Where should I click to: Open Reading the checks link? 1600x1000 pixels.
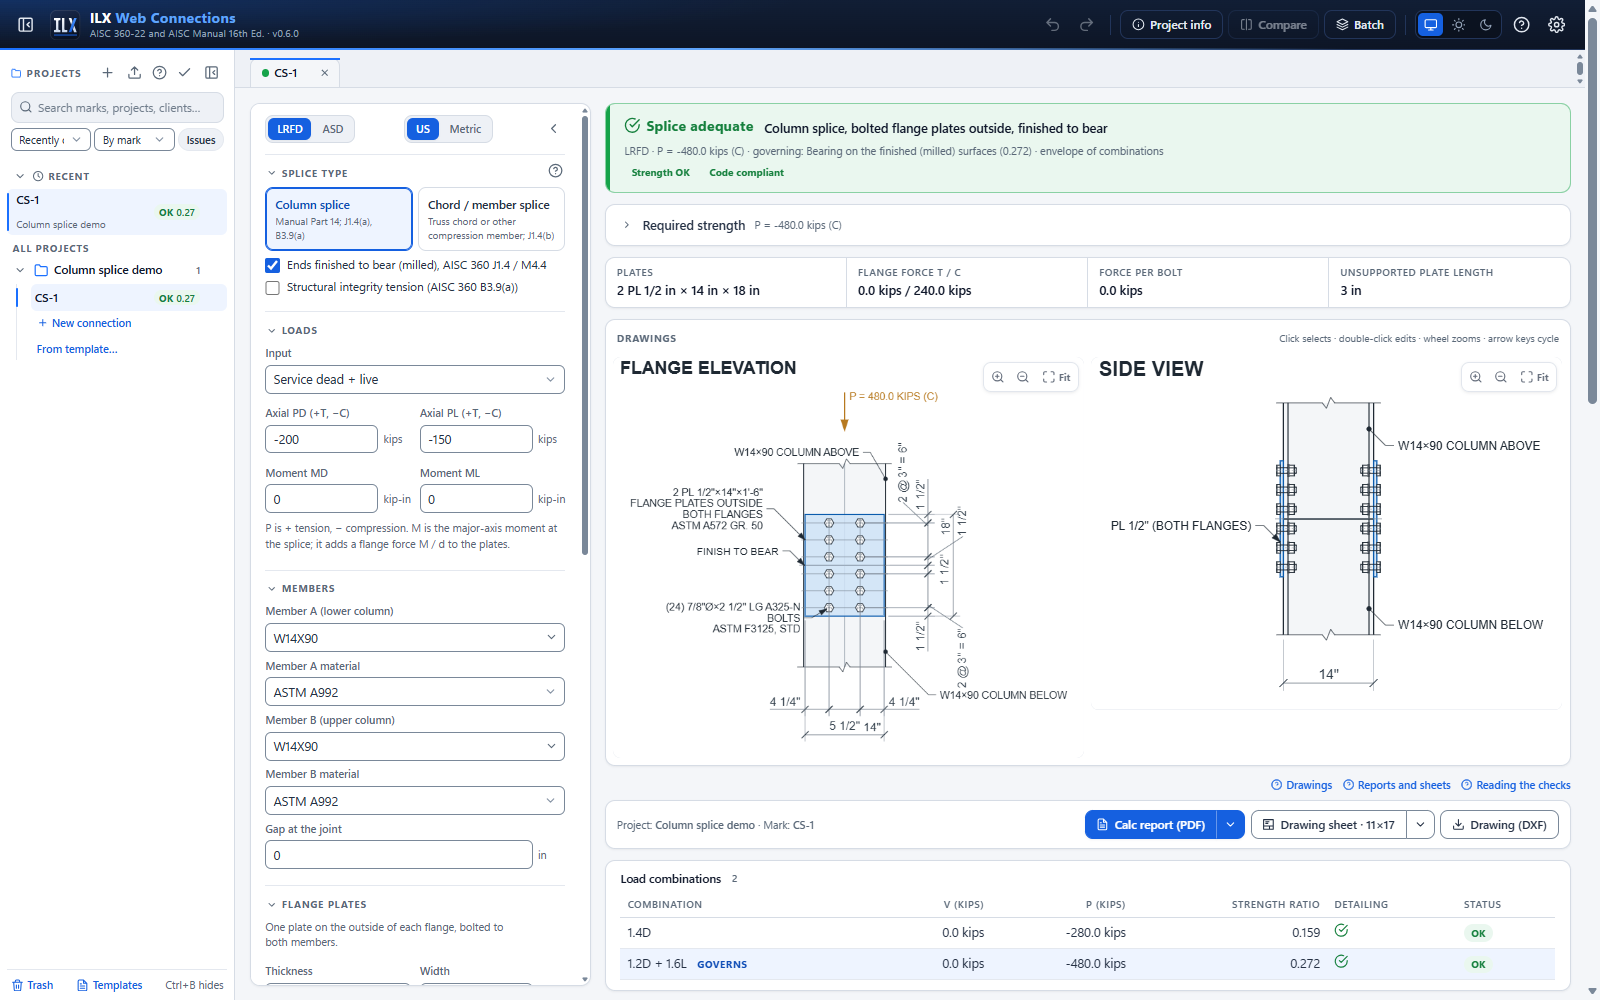(1516, 785)
